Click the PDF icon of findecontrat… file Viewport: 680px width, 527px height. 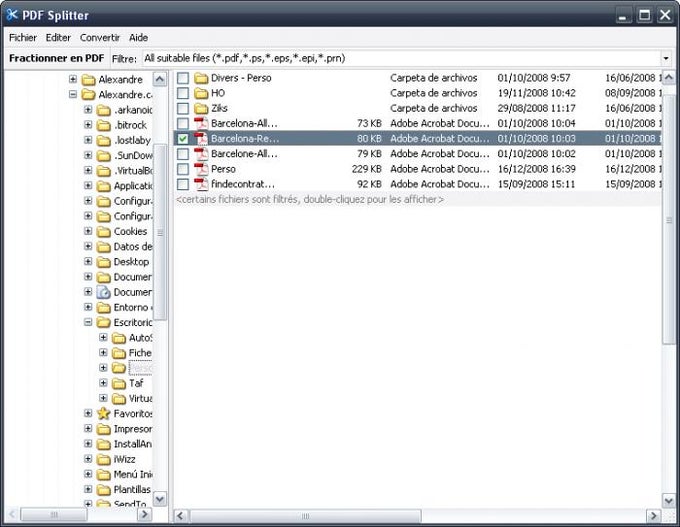click(x=201, y=184)
